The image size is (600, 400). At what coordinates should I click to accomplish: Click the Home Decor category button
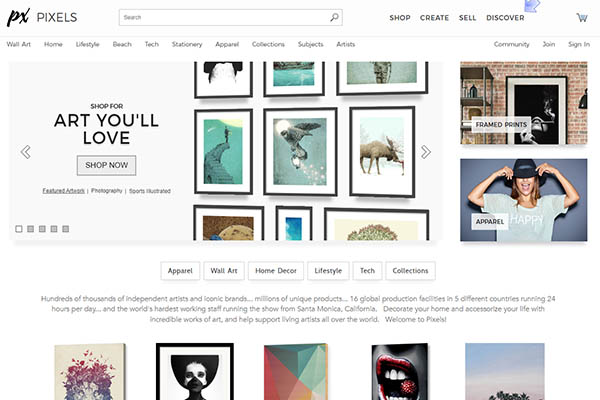tap(275, 271)
